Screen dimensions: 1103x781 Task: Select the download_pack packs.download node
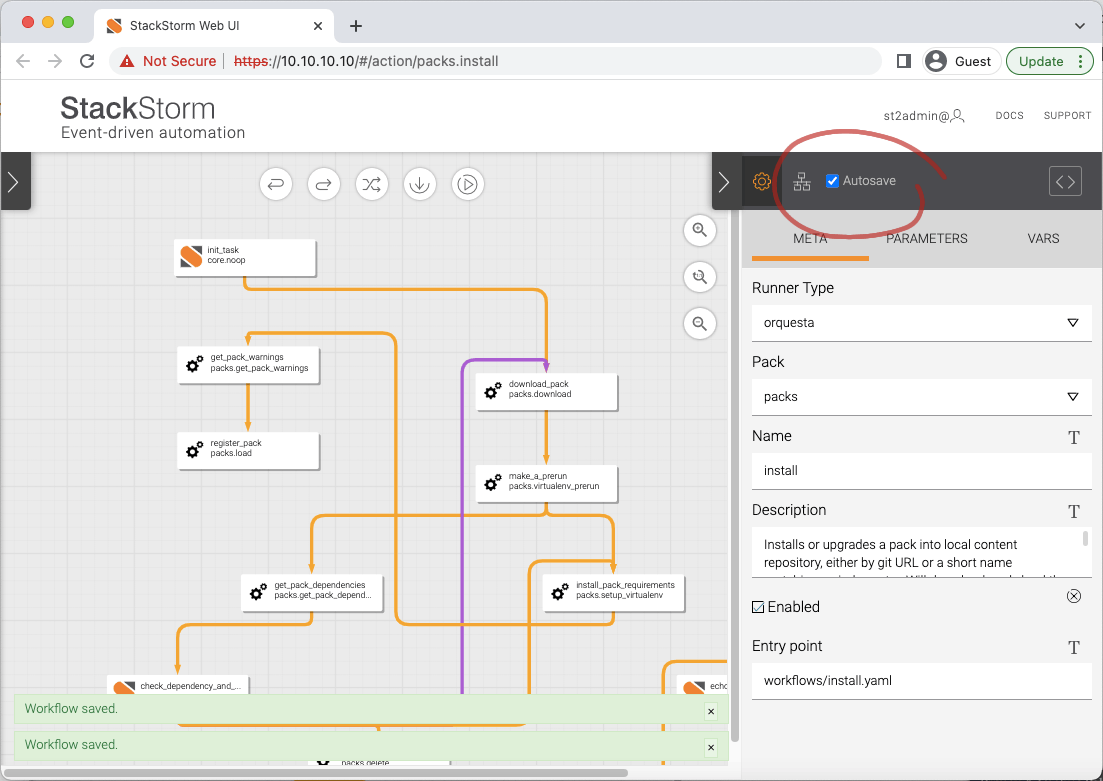[547, 391]
